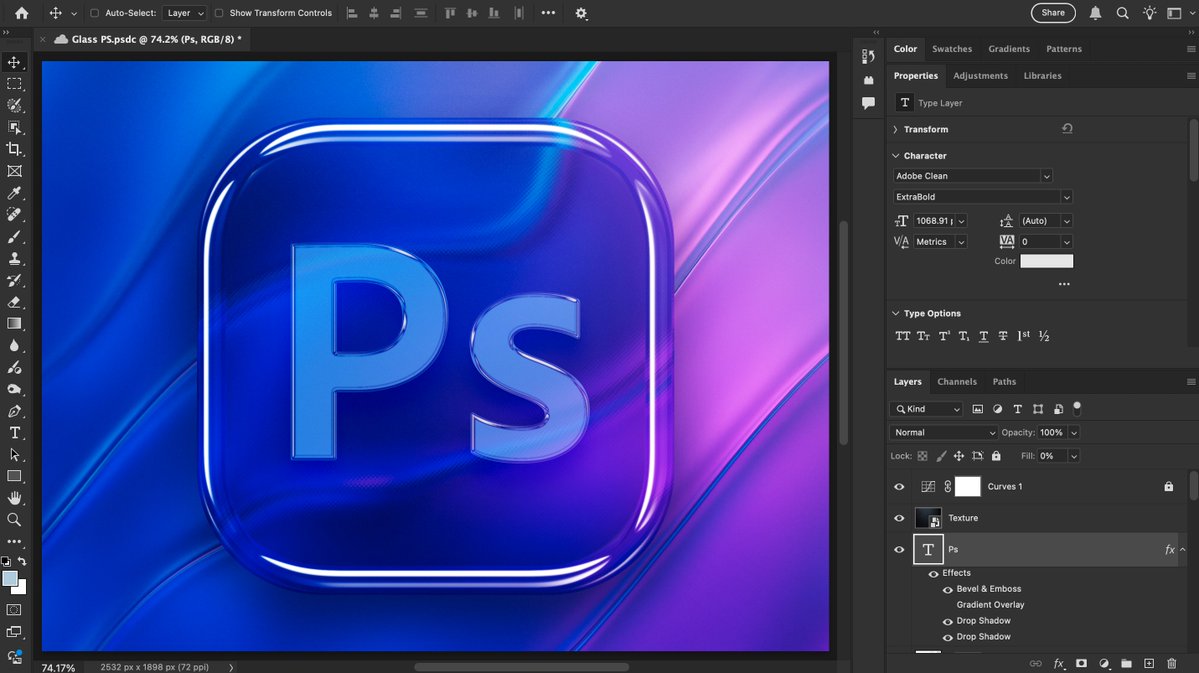Open the options bar gear settings
Viewport: 1199px width, 673px height.
(x=581, y=13)
